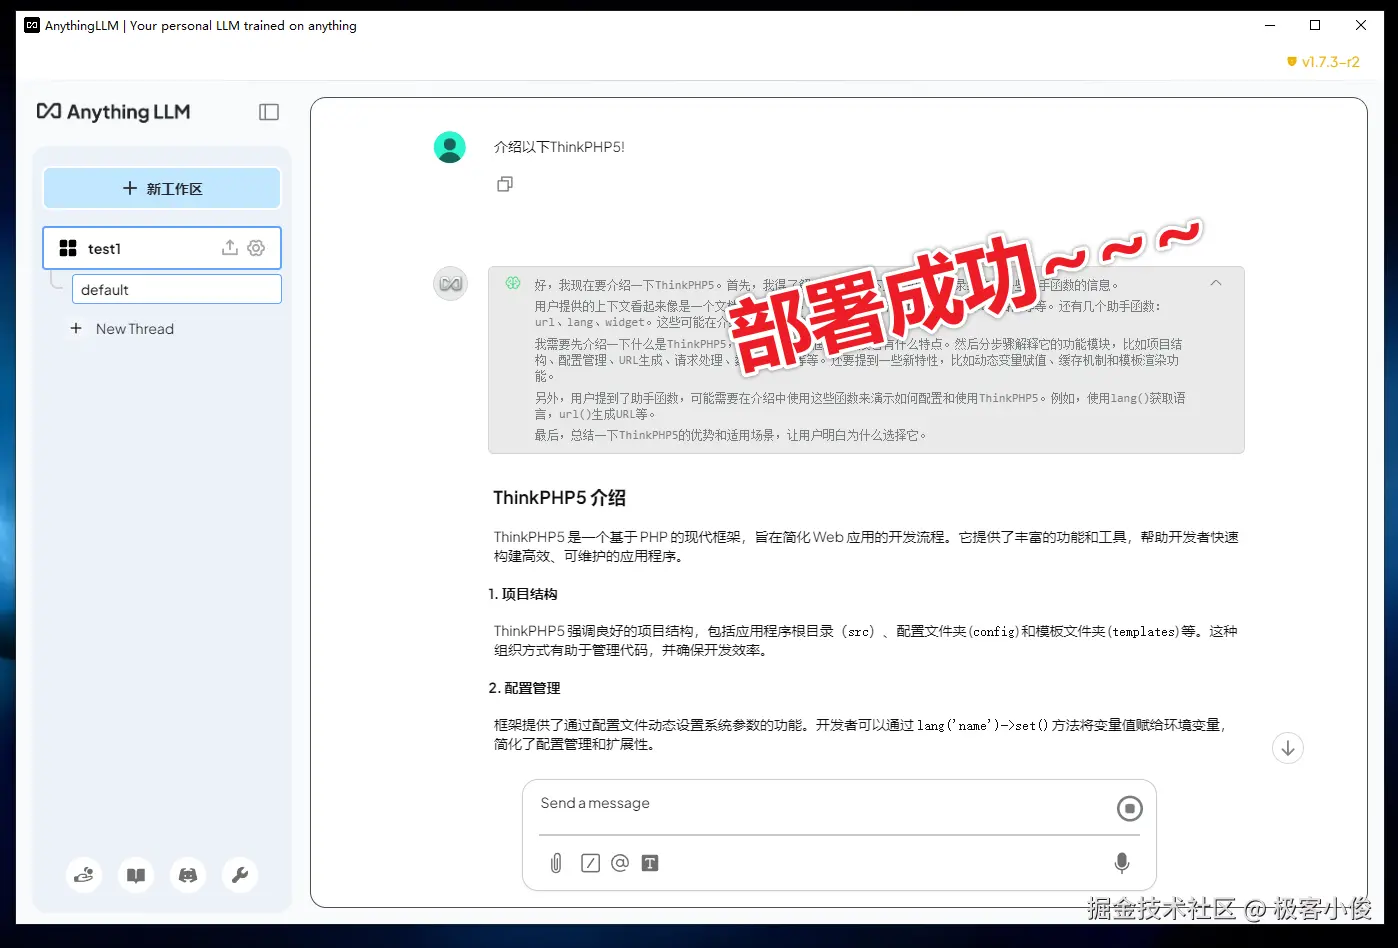Open slash commands icon
The width and height of the screenshot is (1398, 948).
pos(590,863)
